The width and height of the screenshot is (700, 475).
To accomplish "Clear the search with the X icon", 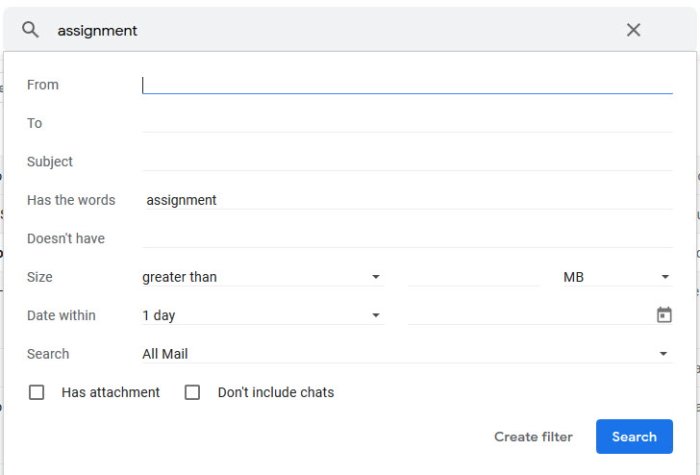I will pos(633,30).
